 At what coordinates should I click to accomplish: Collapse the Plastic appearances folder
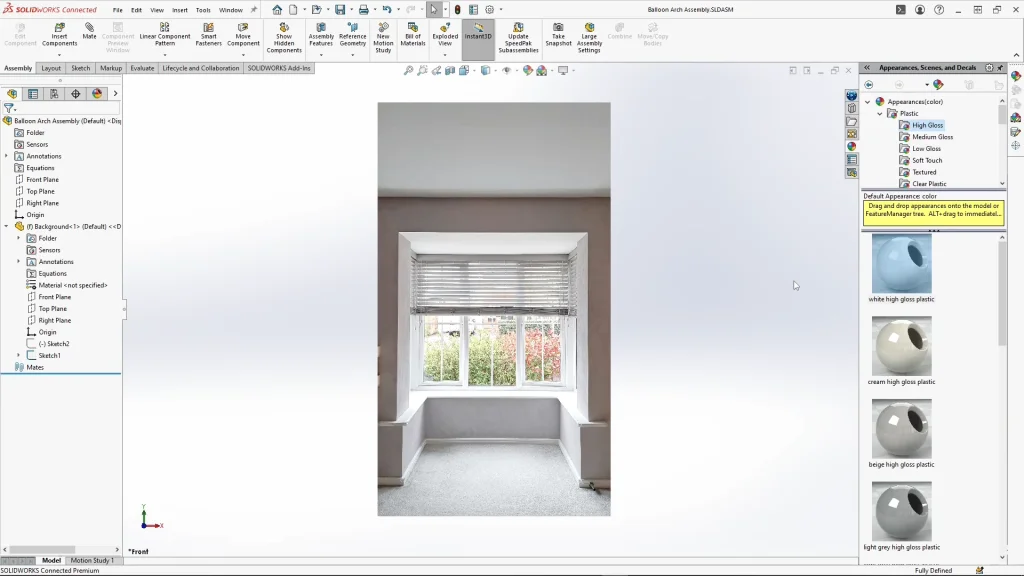pyautogui.click(x=880, y=114)
